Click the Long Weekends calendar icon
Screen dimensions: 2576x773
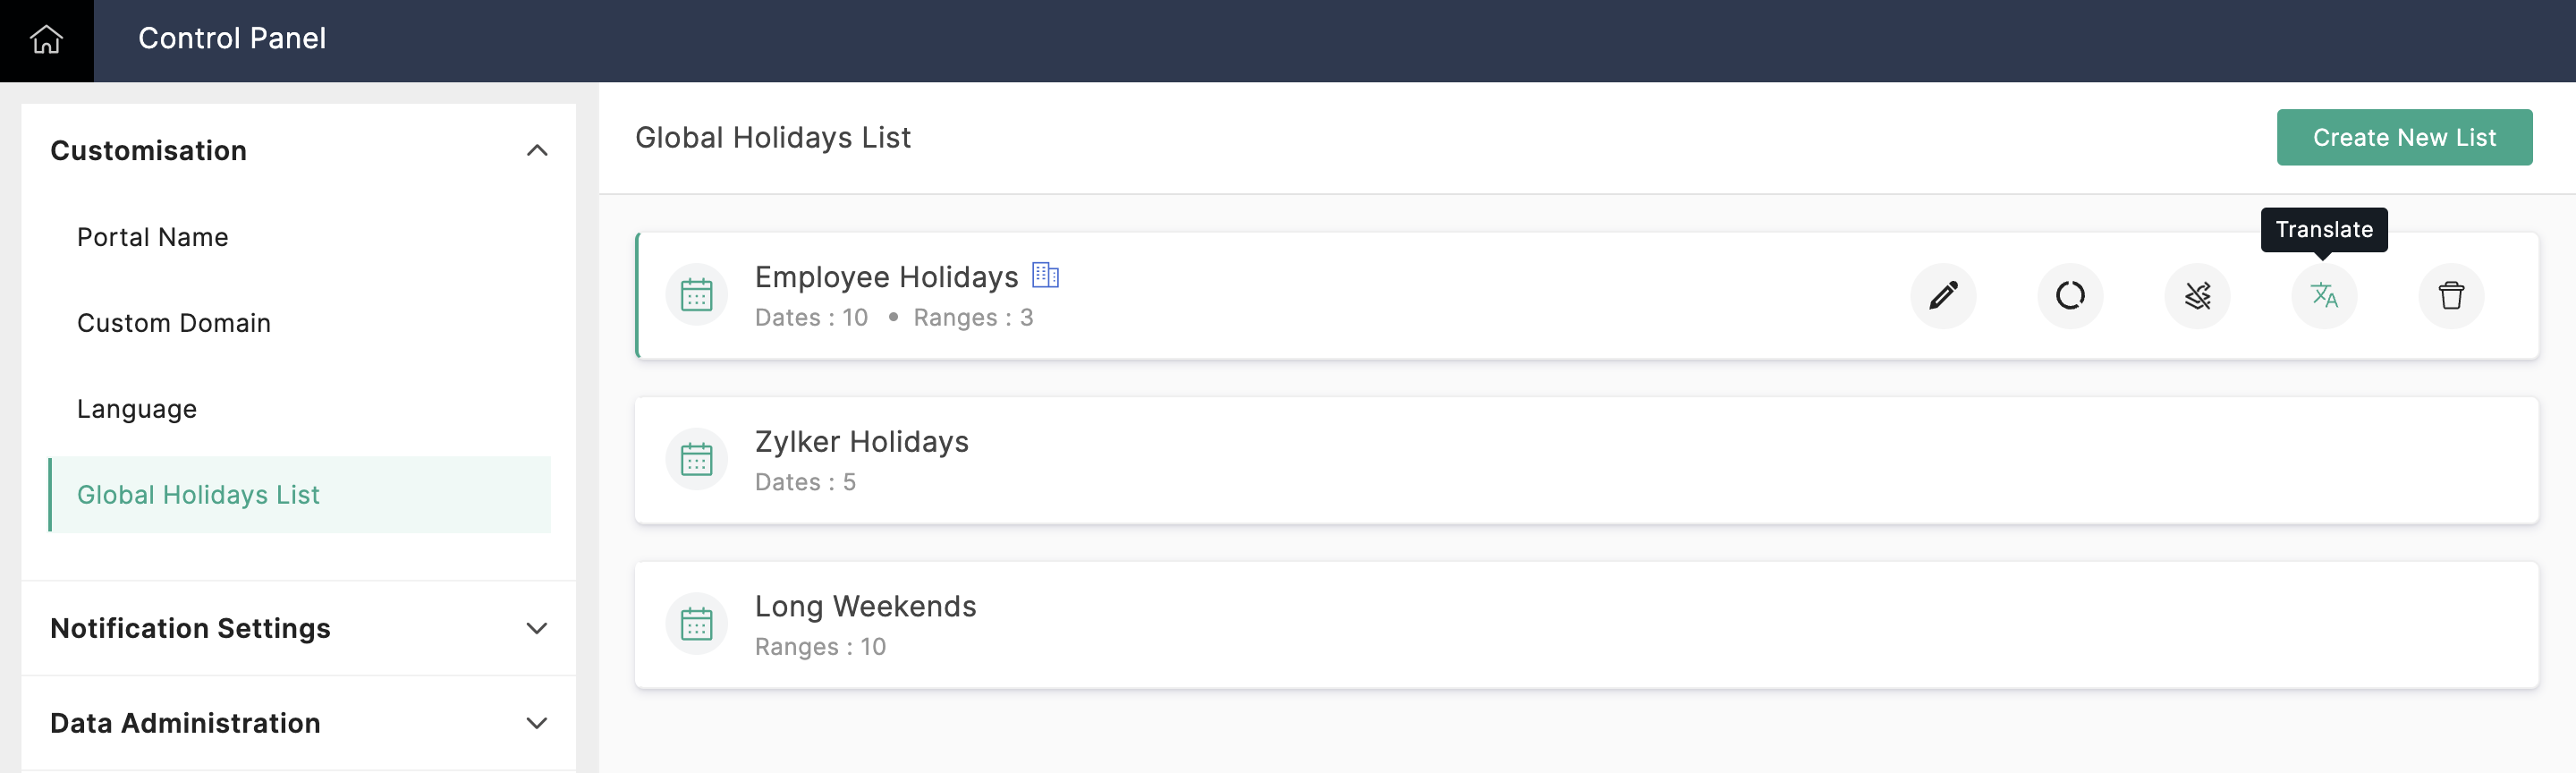tap(696, 624)
